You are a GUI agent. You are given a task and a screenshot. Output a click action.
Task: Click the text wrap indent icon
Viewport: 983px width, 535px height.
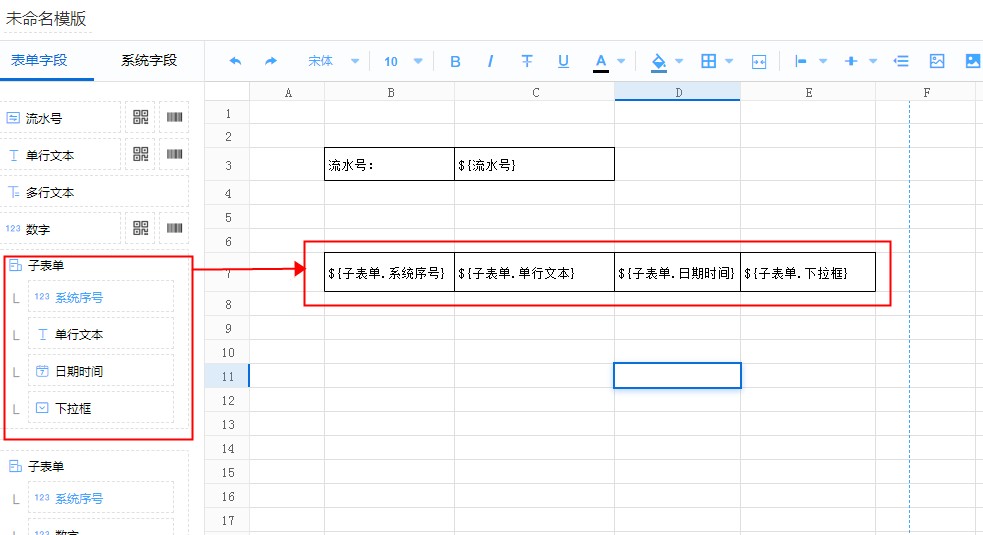click(x=901, y=61)
